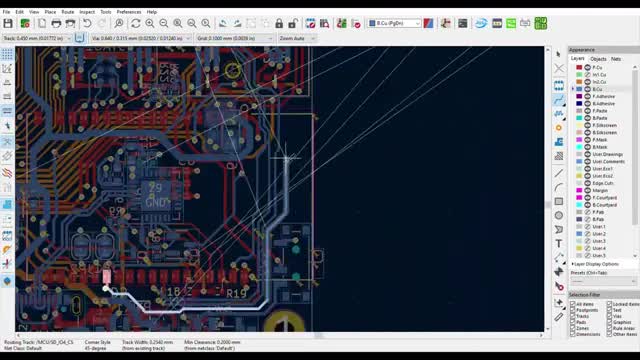Toggle auto track width button
Image resolution: width=640 pixels, height=360 pixels.
[80, 38]
